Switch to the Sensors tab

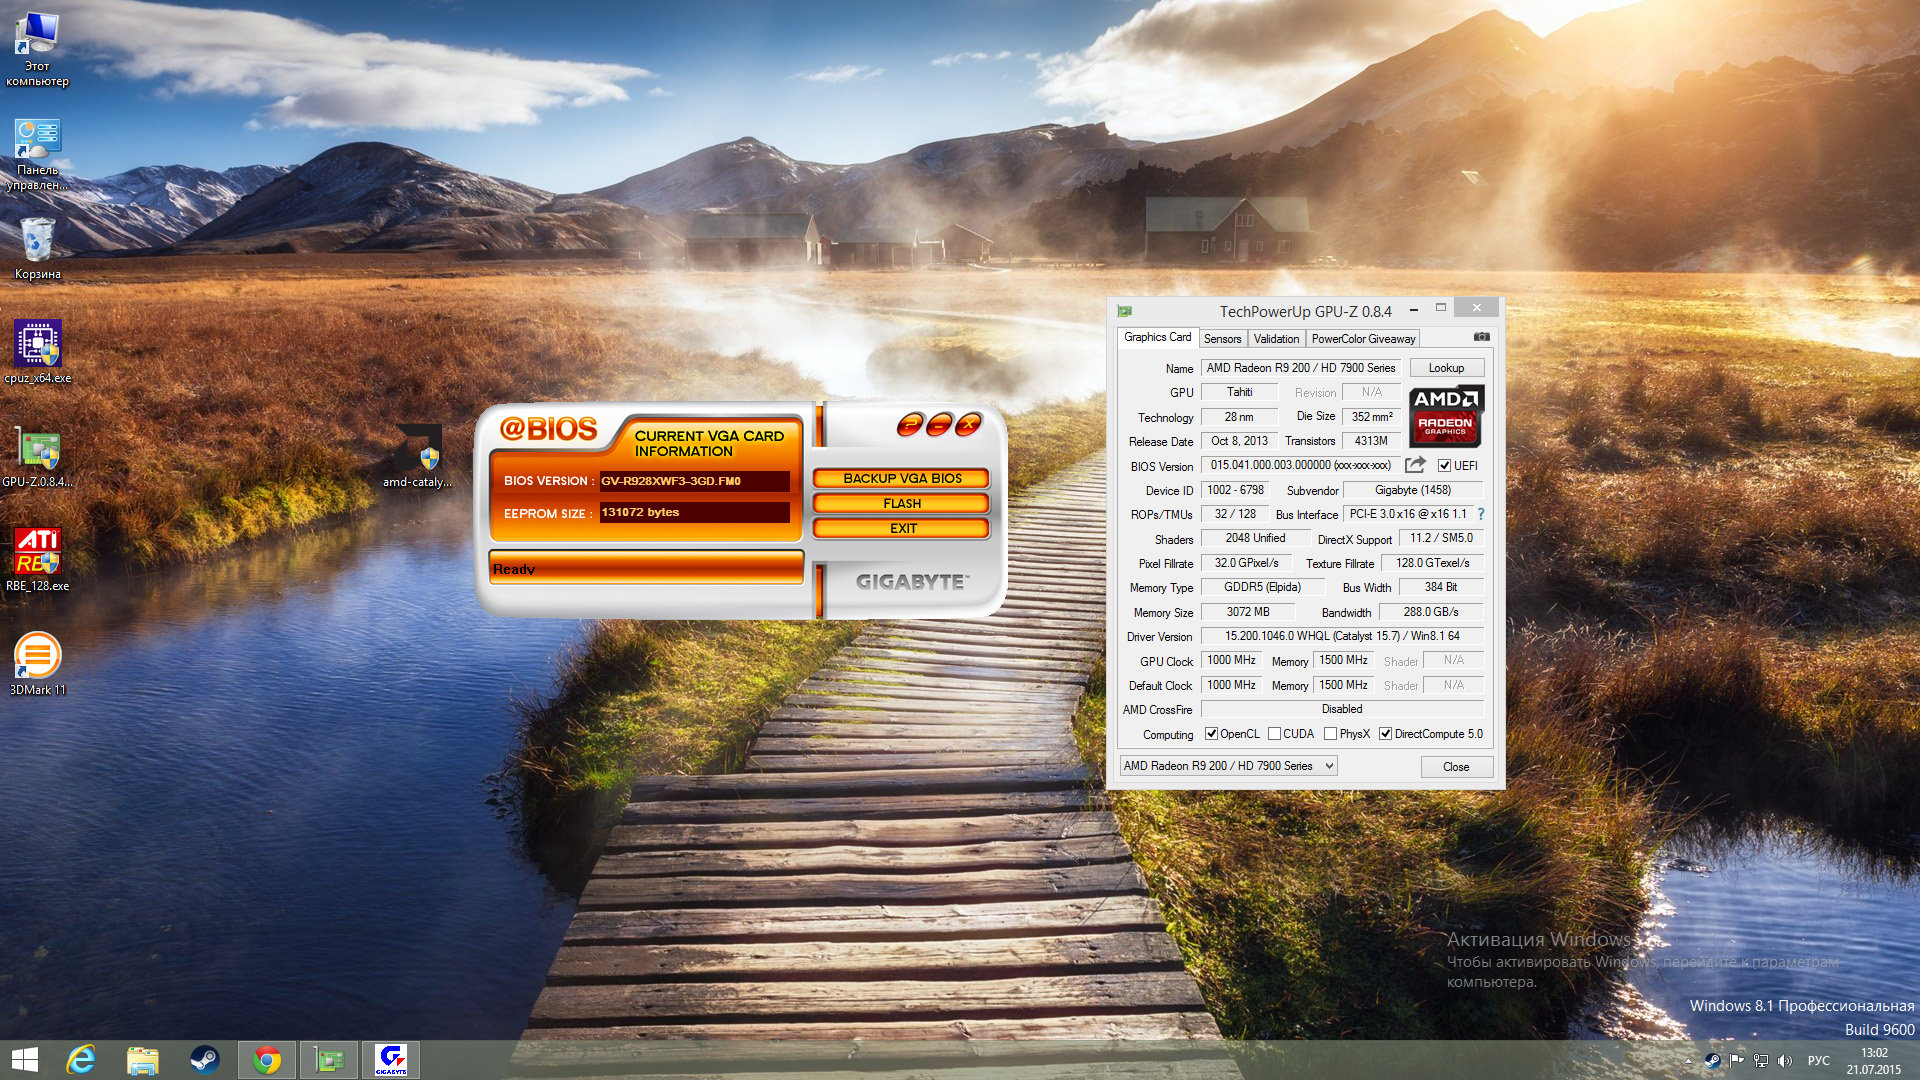coord(1222,339)
